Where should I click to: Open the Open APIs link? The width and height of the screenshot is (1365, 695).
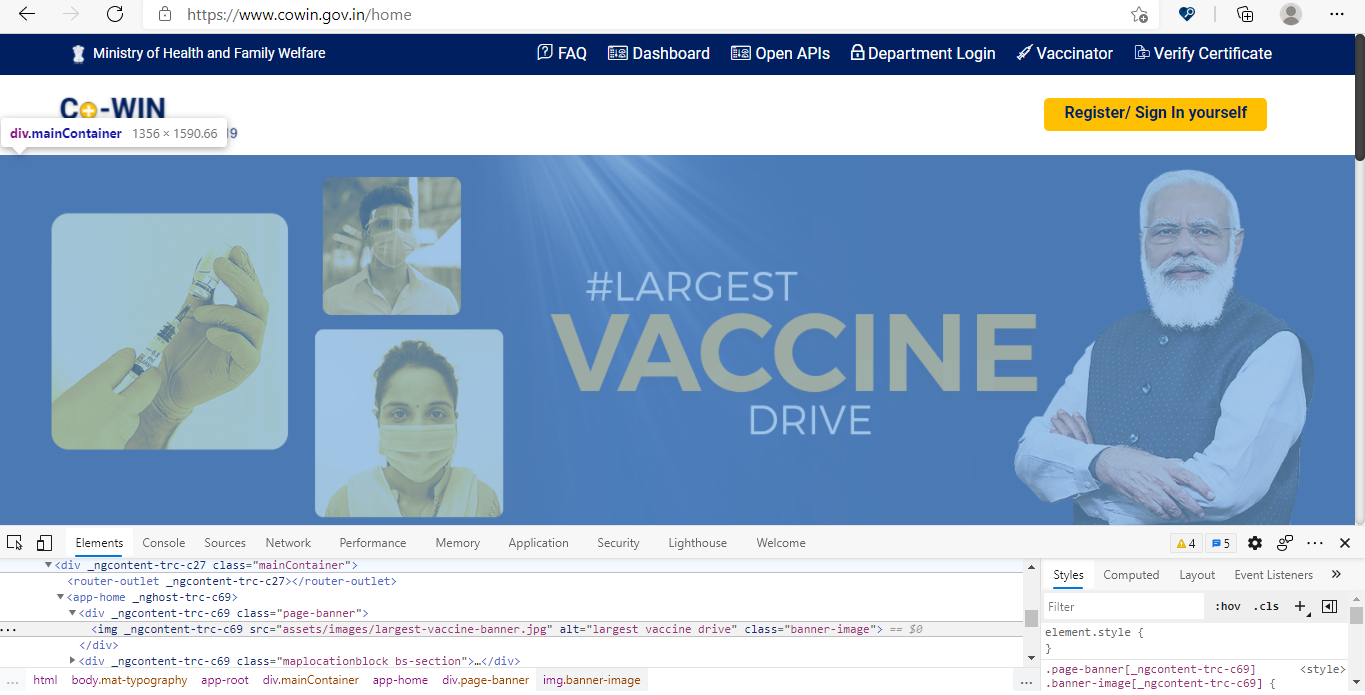click(780, 53)
